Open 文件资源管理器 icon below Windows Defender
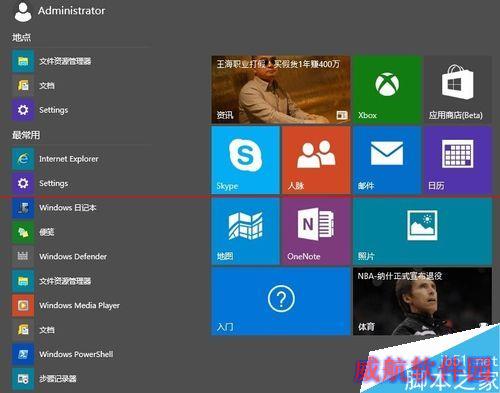 [23, 281]
